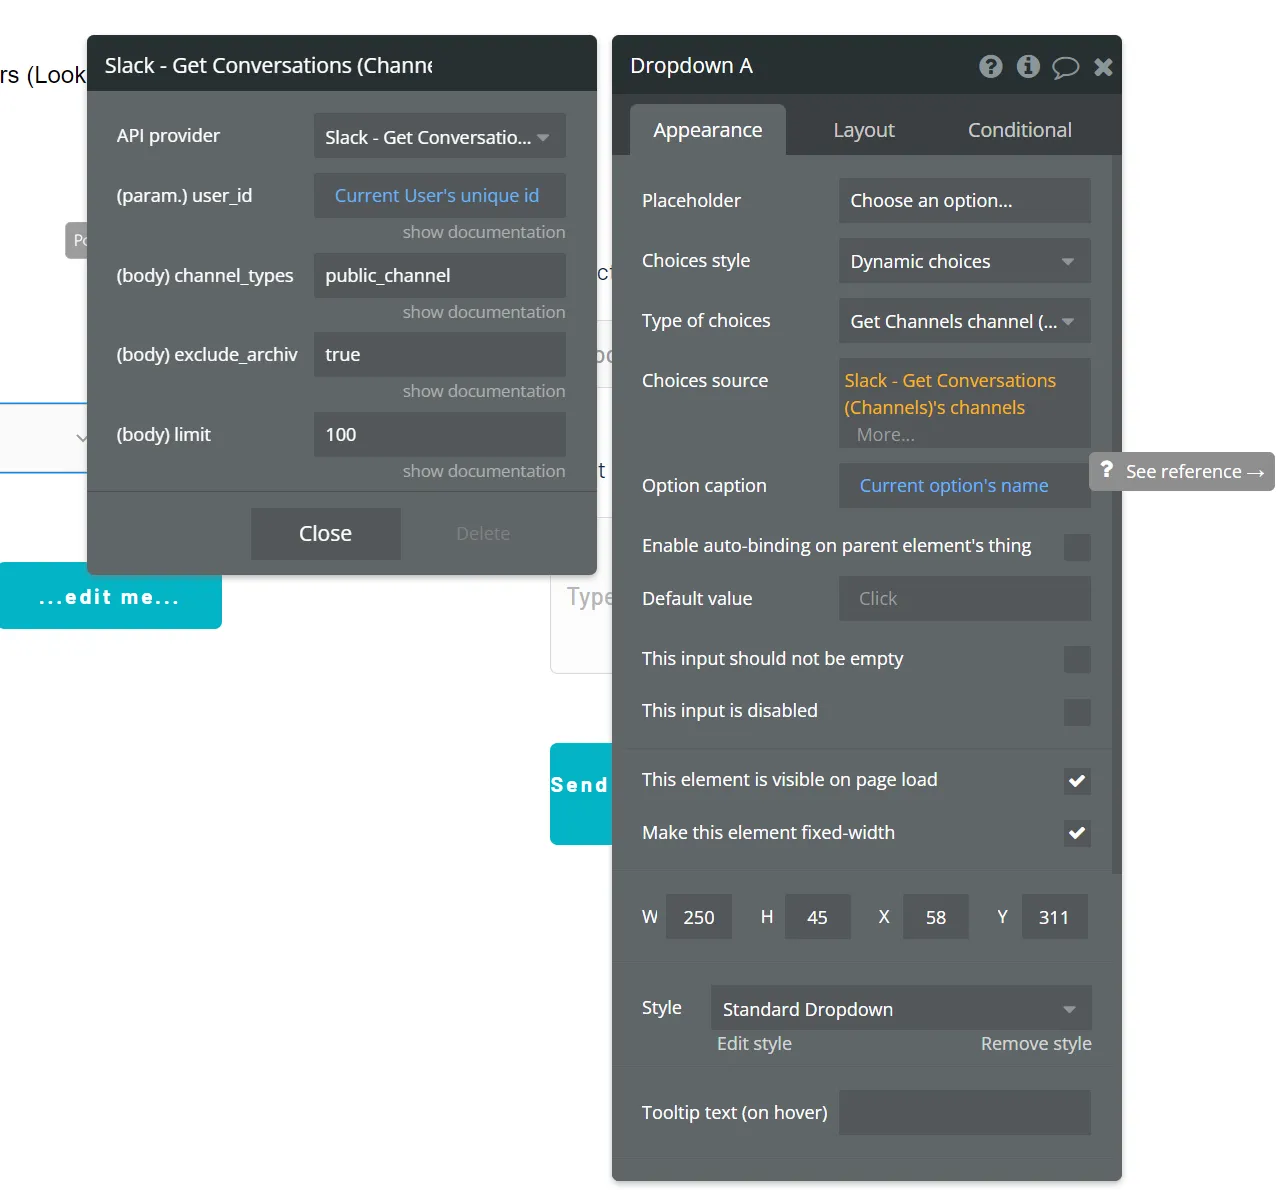The width and height of the screenshot is (1287, 1190).
Task: Edit the H height value 45
Action: point(818,917)
